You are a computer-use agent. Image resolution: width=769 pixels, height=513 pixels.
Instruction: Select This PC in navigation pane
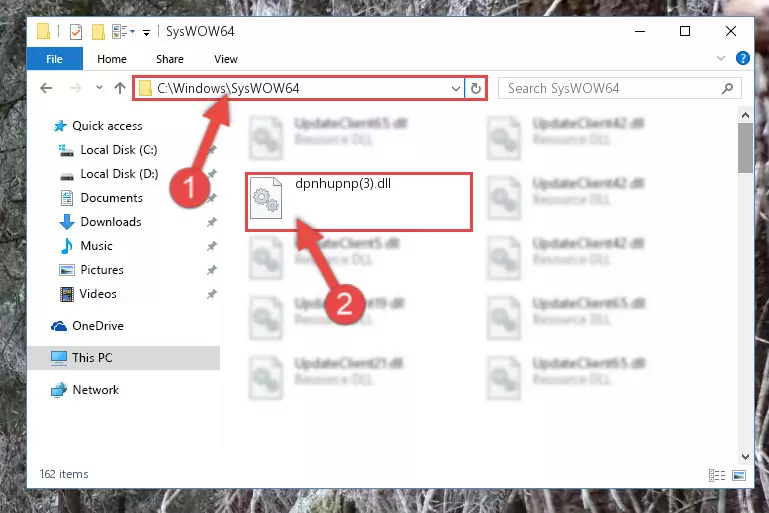pyautogui.click(x=92, y=358)
